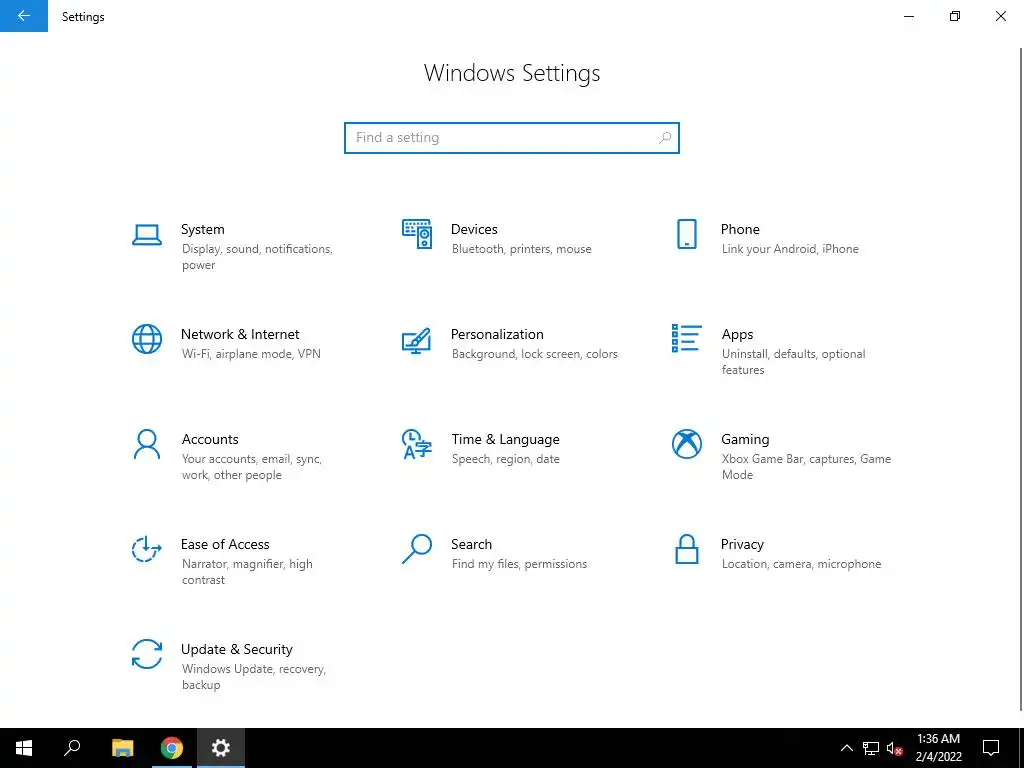Click 'Display, sound, notifications, power' text
Image resolution: width=1024 pixels, height=768 pixels.
click(257, 257)
